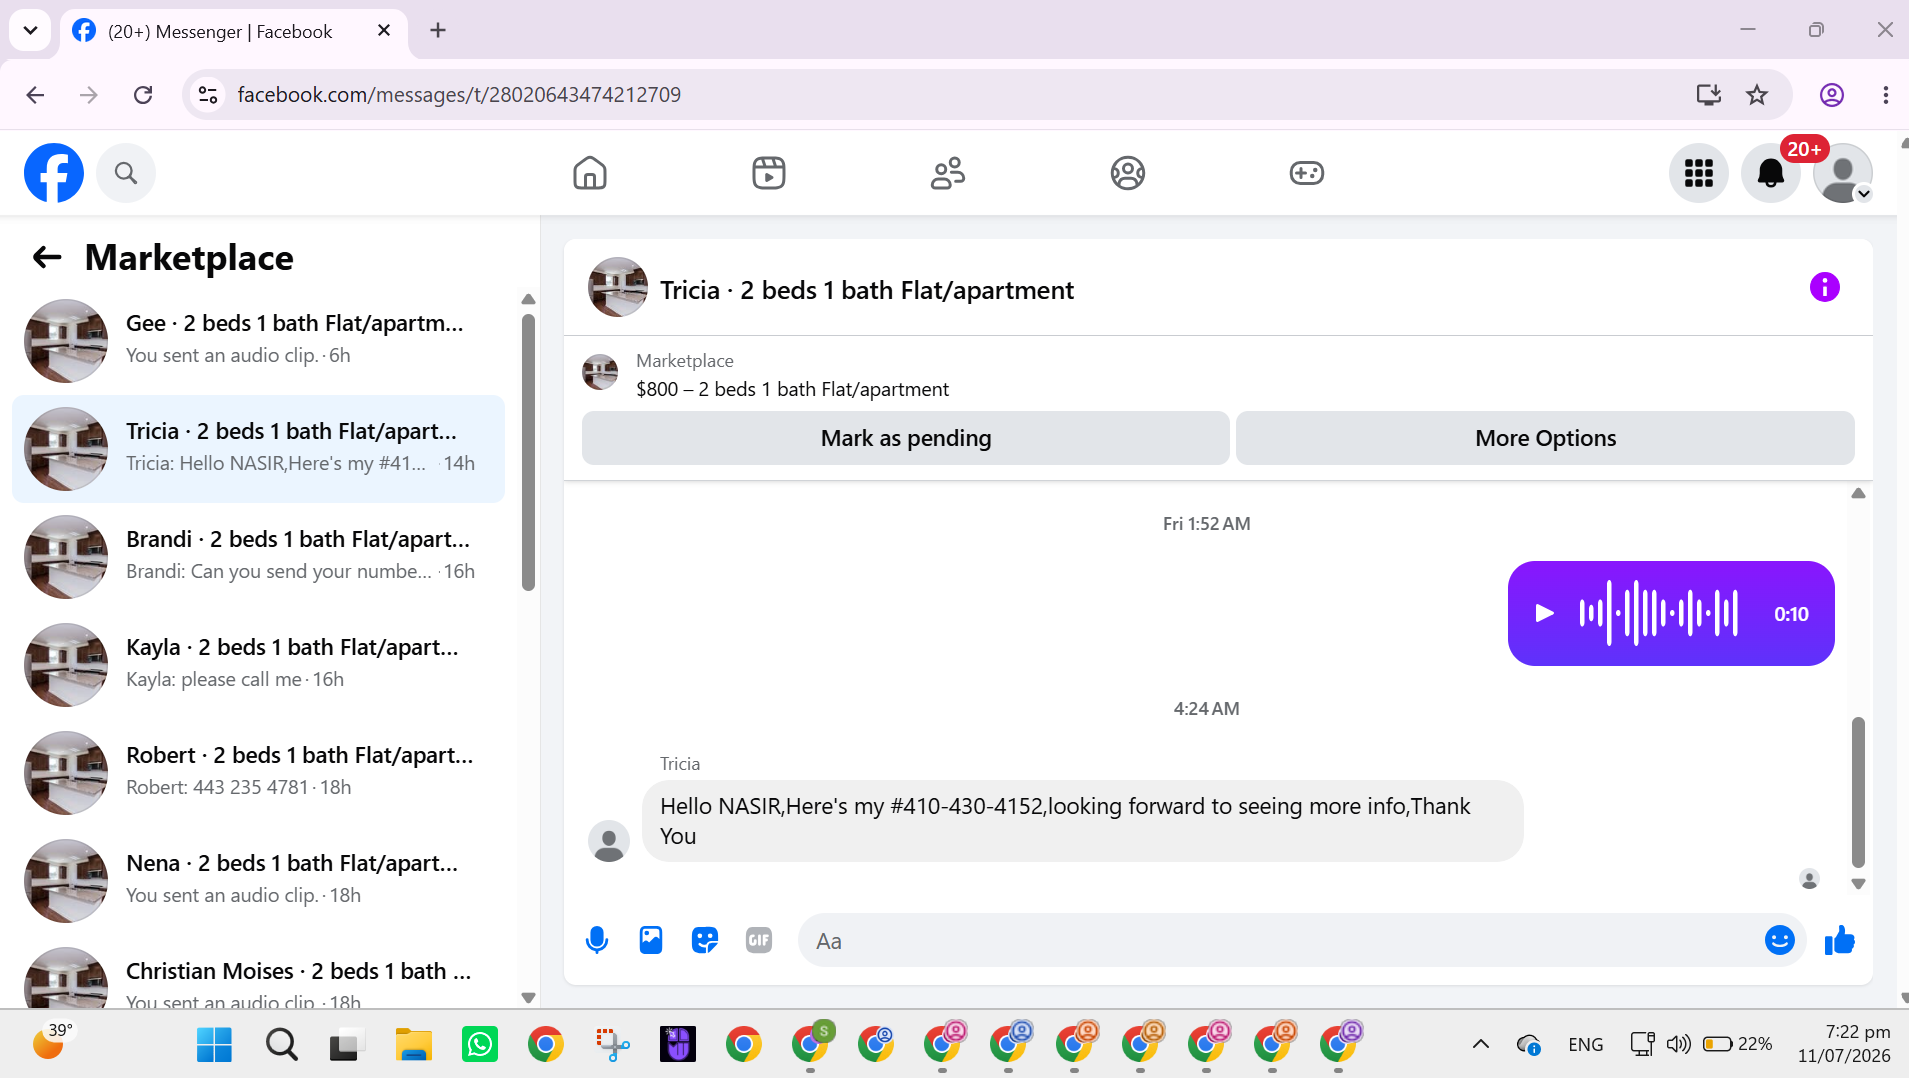This screenshot has width=1909, height=1078.
Task: Open Chrome three-dot menu
Action: coord(1885,95)
